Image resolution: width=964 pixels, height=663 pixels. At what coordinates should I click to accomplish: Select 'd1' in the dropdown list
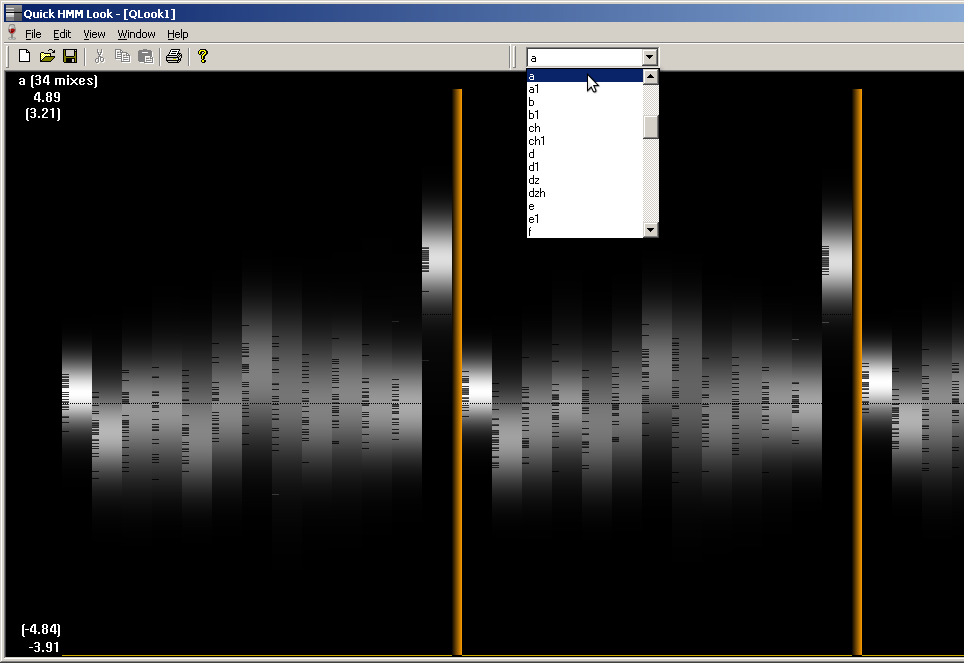coord(585,166)
